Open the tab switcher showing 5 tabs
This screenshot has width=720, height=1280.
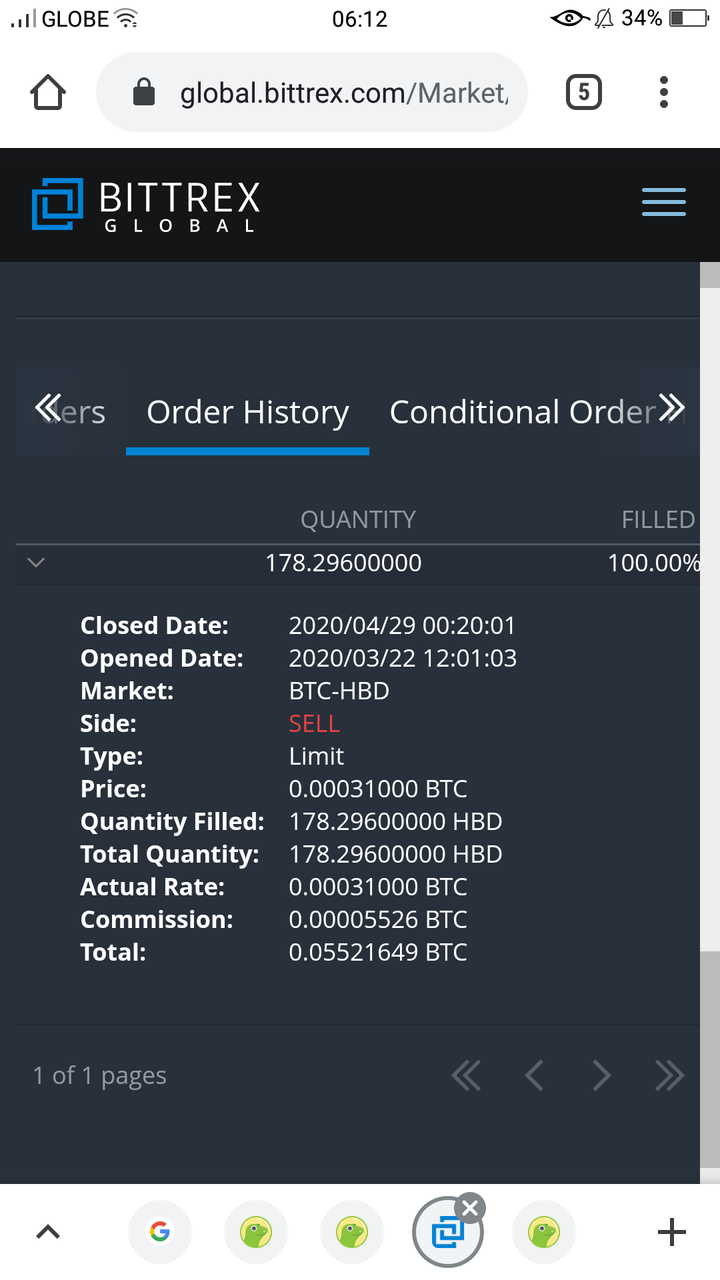(x=584, y=93)
